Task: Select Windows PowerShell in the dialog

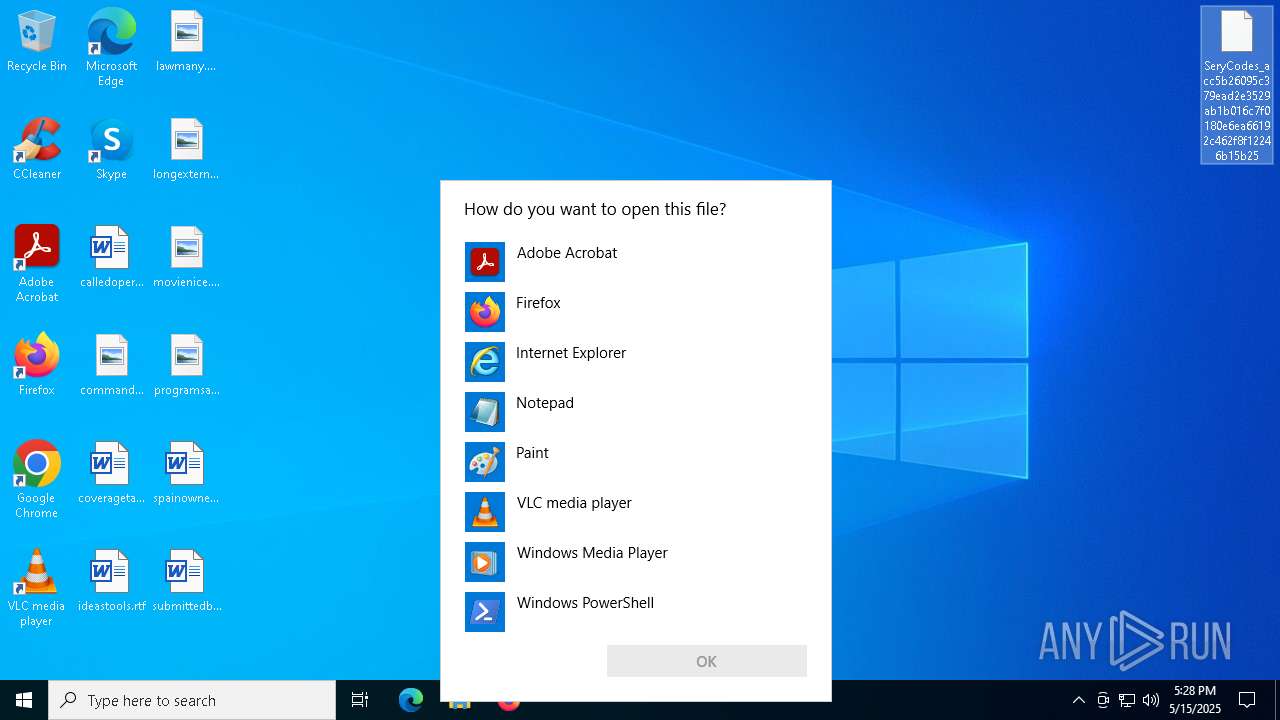Action: click(x=635, y=612)
